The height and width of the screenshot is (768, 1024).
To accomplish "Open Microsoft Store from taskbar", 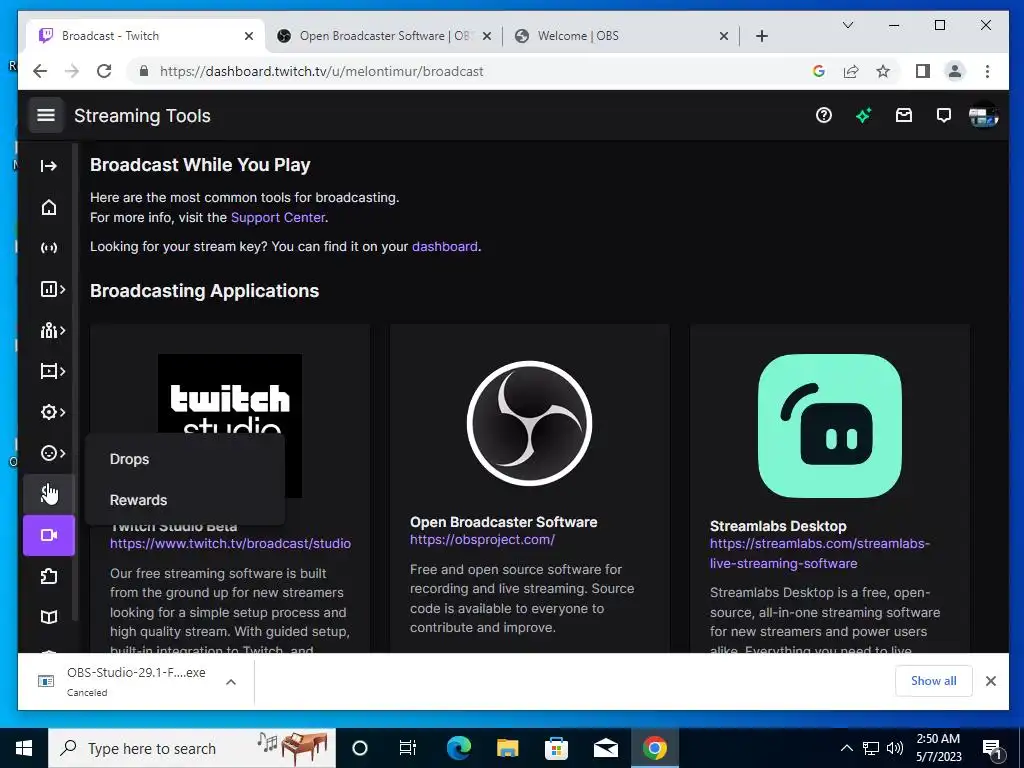I will 556,748.
